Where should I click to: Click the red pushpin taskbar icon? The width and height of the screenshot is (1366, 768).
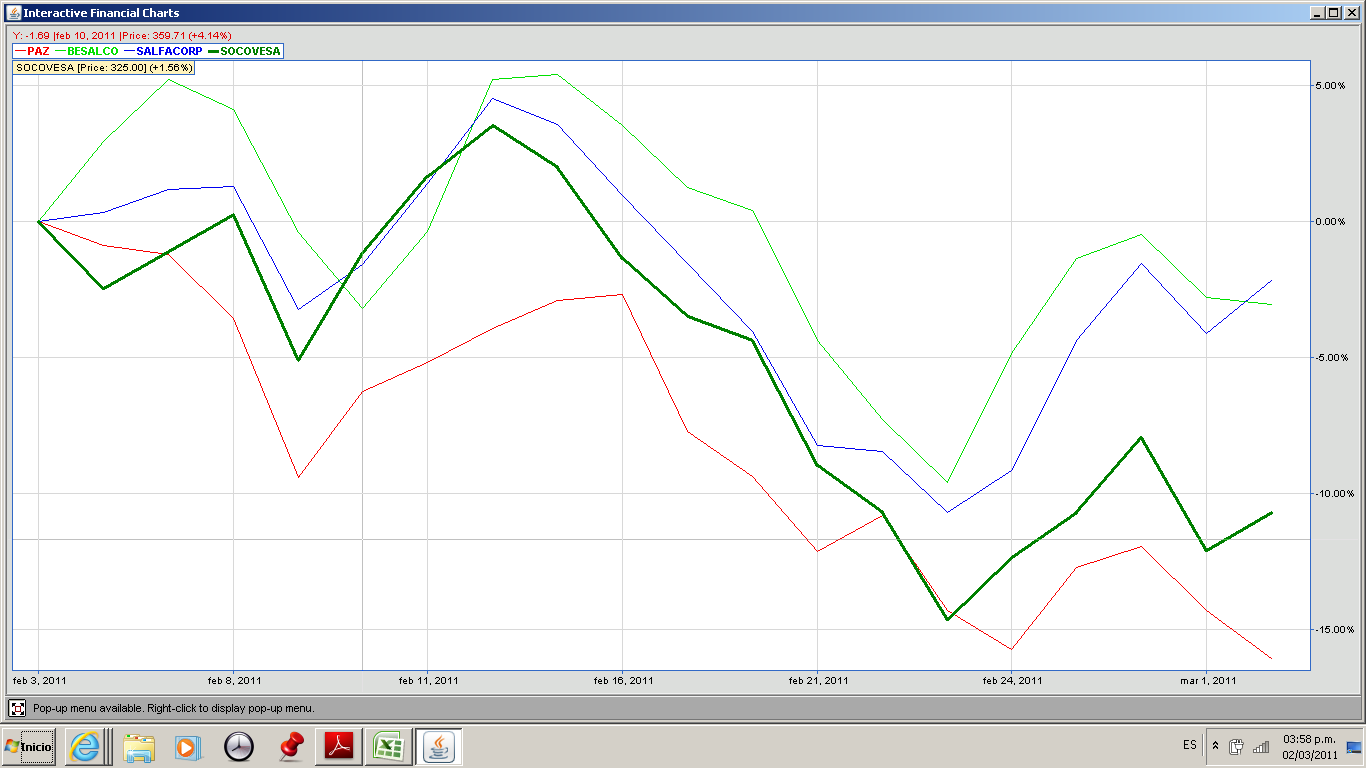(291, 746)
